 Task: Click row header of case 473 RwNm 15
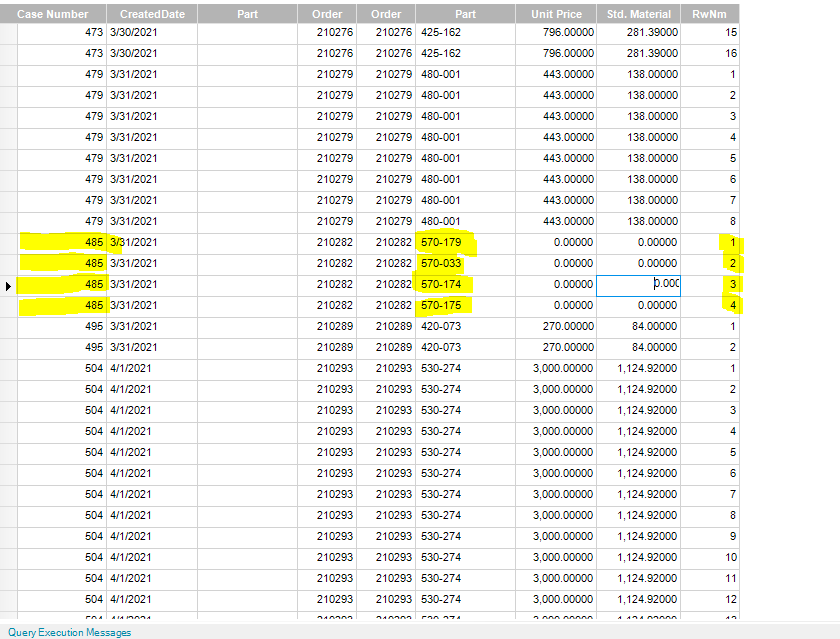[x=9, y=33]
